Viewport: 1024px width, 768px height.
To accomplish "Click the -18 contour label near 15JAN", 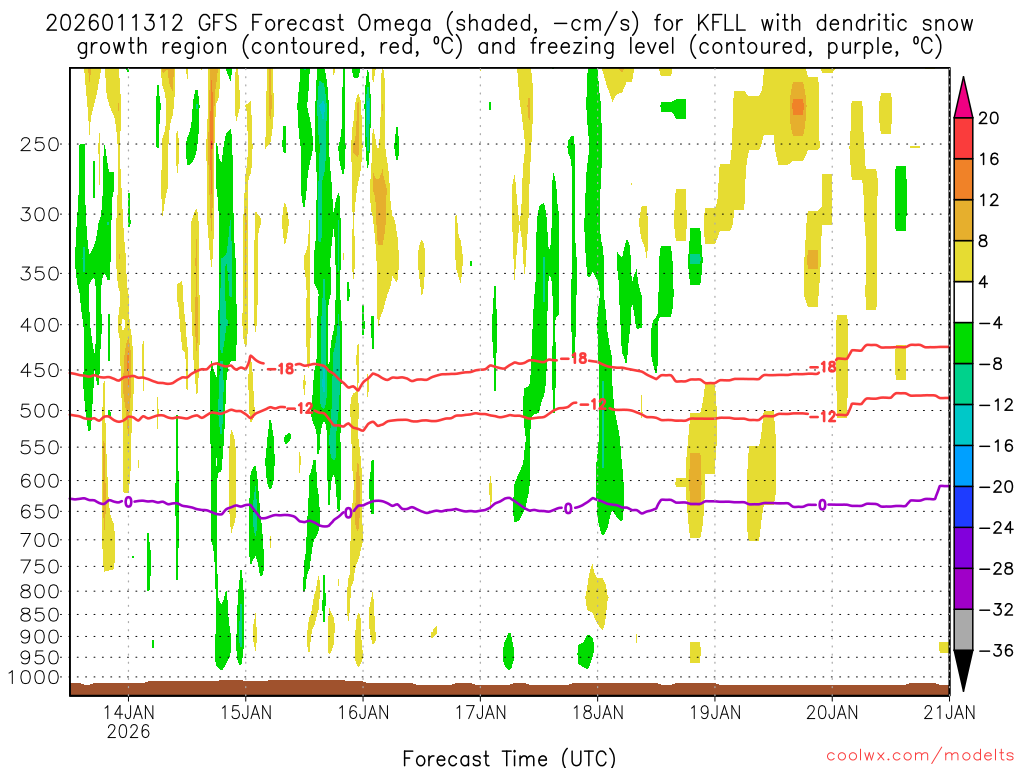I will tap(281, 369).
